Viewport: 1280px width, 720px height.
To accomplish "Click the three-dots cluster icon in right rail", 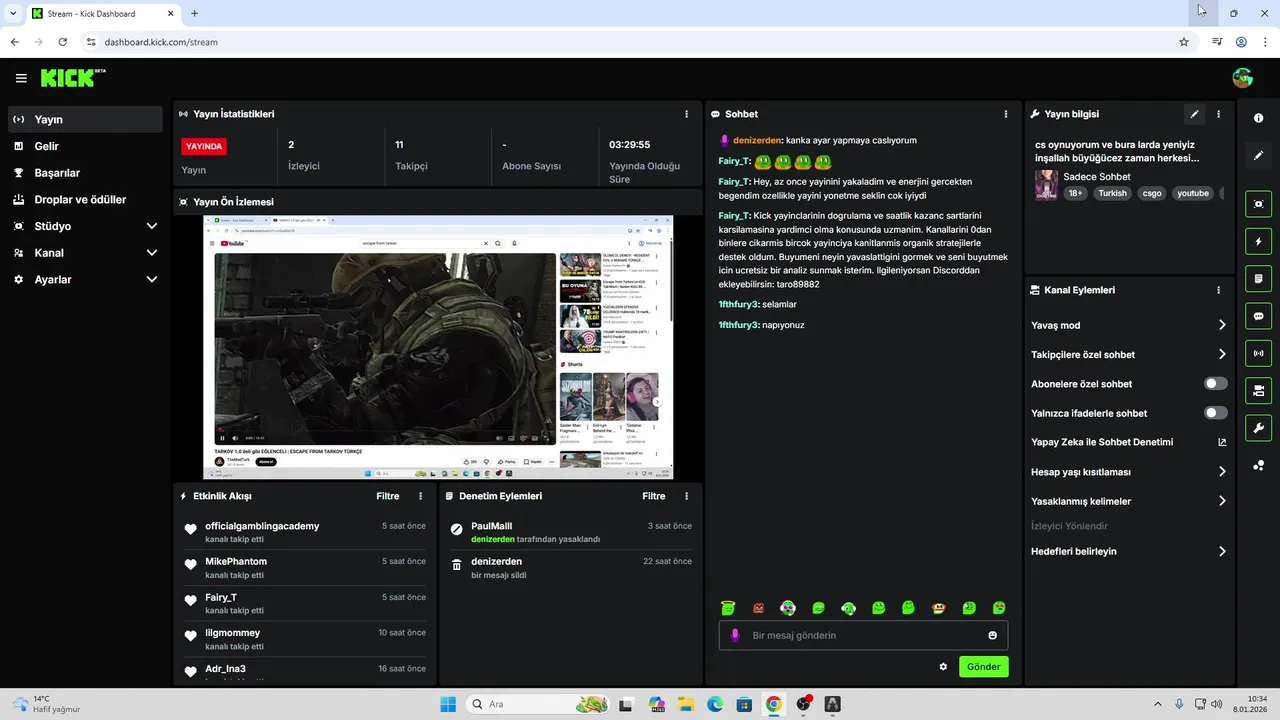I will point(1258,465).
